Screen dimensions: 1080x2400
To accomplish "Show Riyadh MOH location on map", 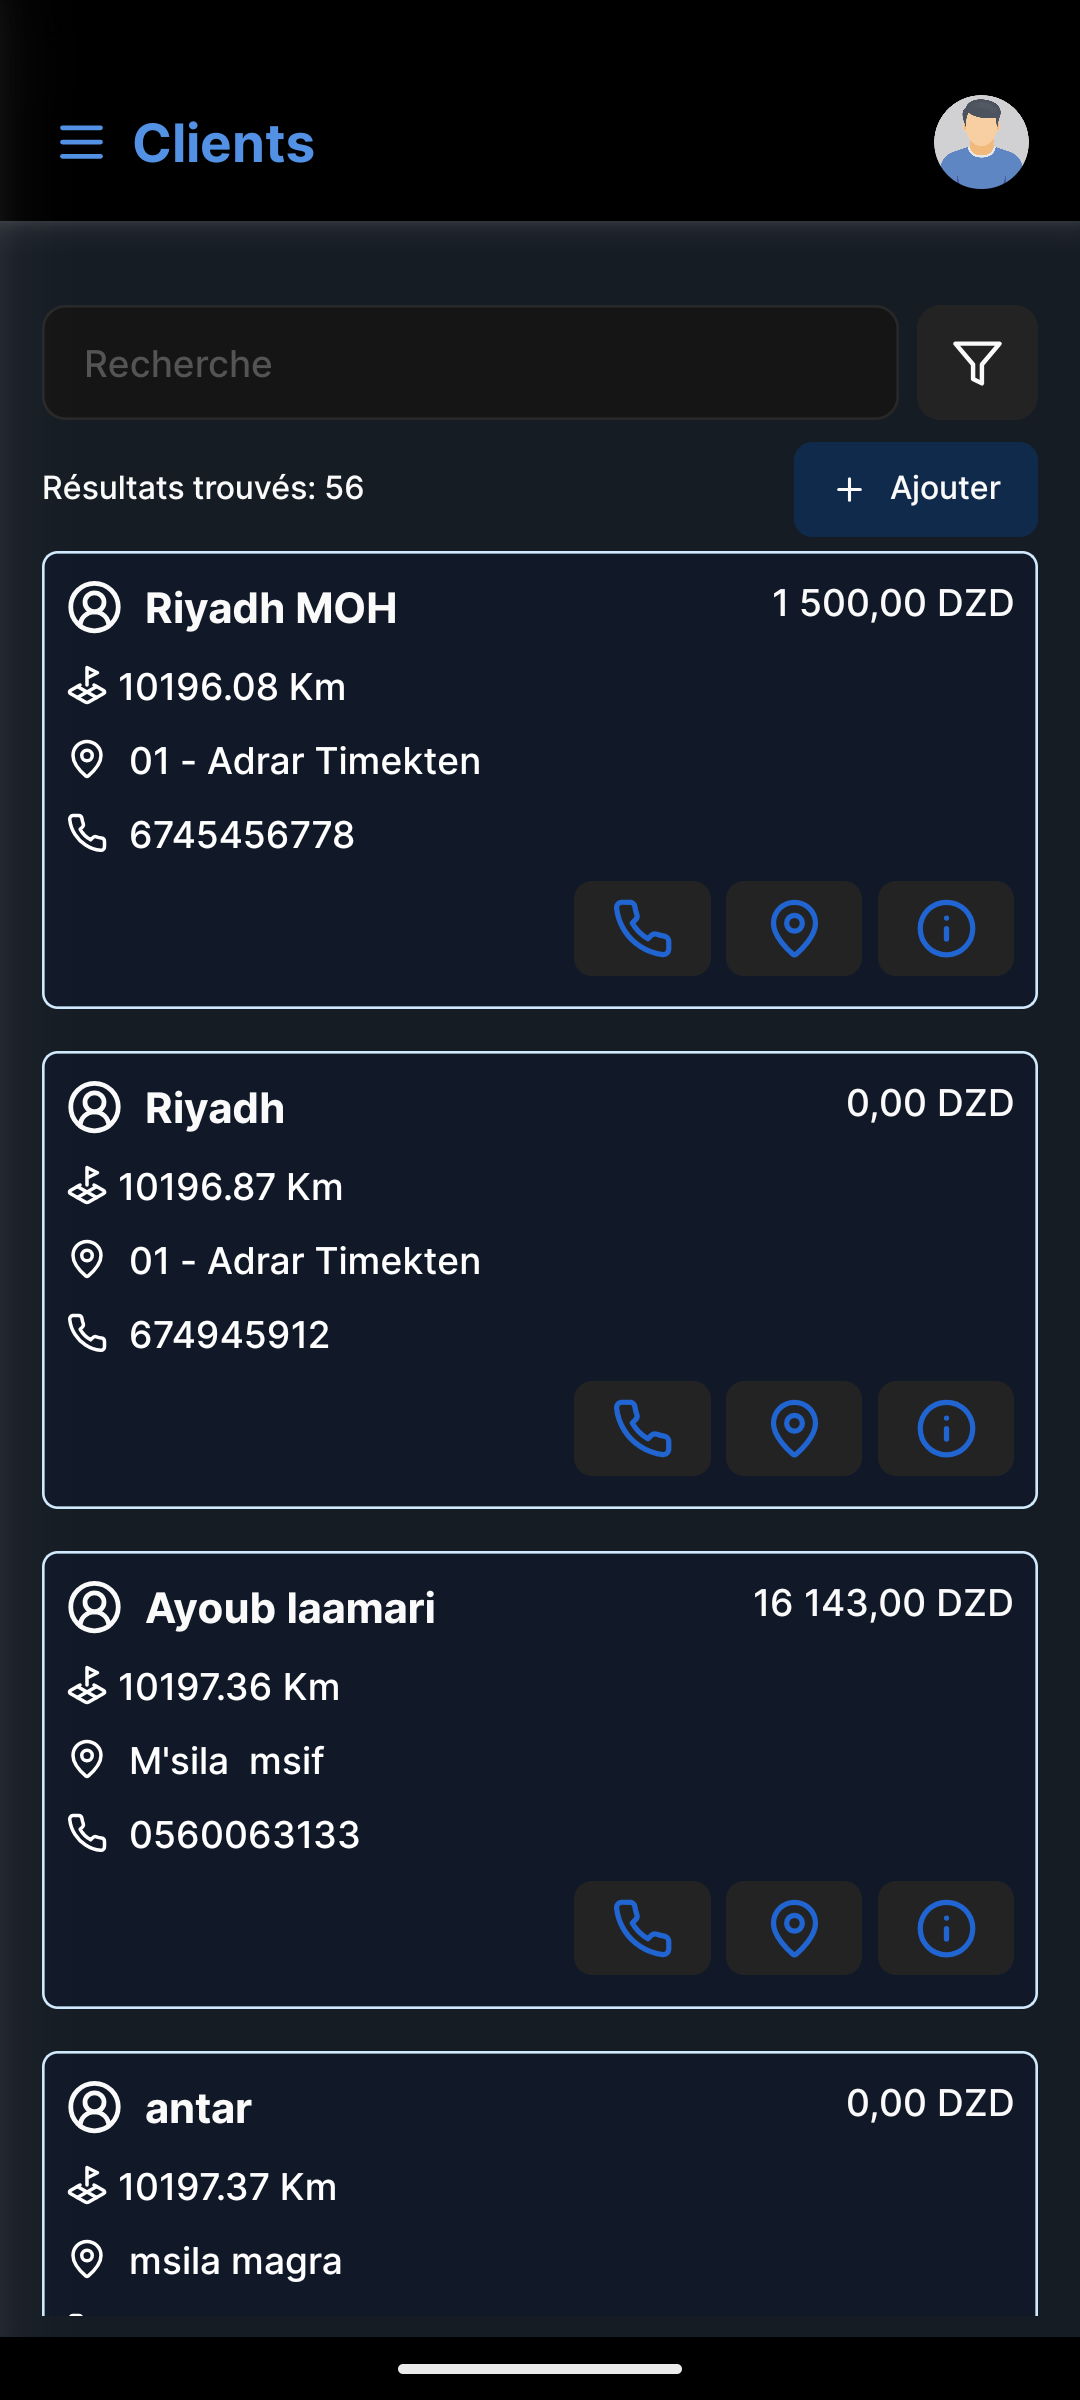I will pos(794,928).
